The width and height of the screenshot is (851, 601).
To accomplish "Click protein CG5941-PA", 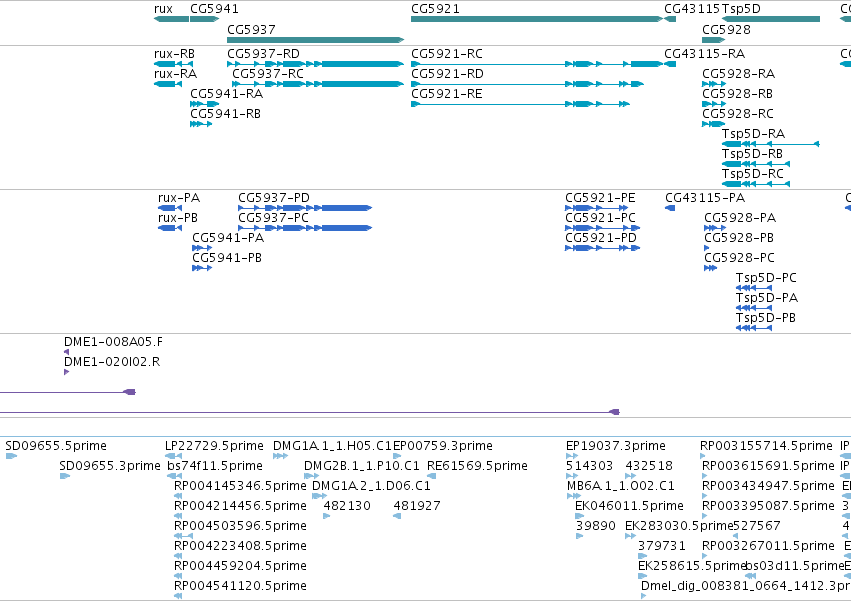I will [x=228, y=238].
